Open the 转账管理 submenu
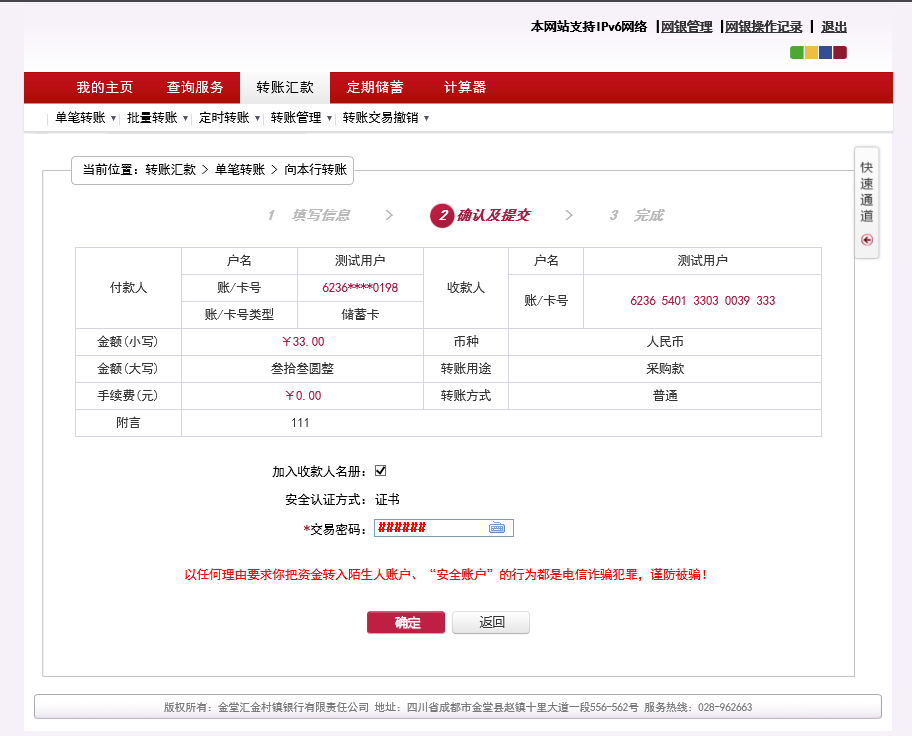 pyautogui.click(x=301, y=118)
